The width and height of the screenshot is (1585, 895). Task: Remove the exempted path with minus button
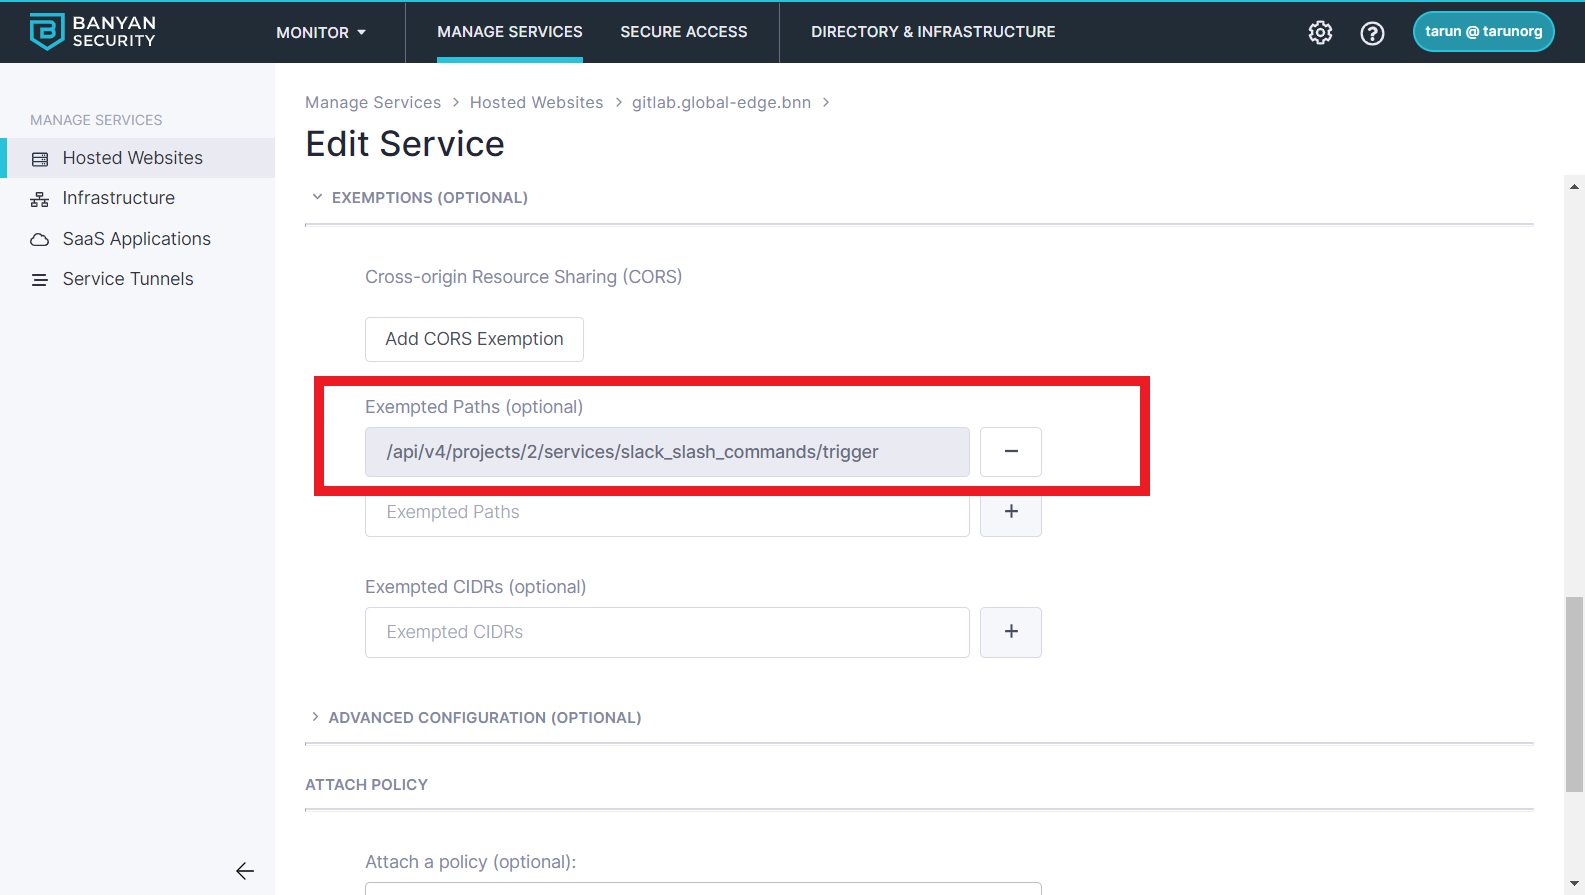click(x=1010, y=452)
